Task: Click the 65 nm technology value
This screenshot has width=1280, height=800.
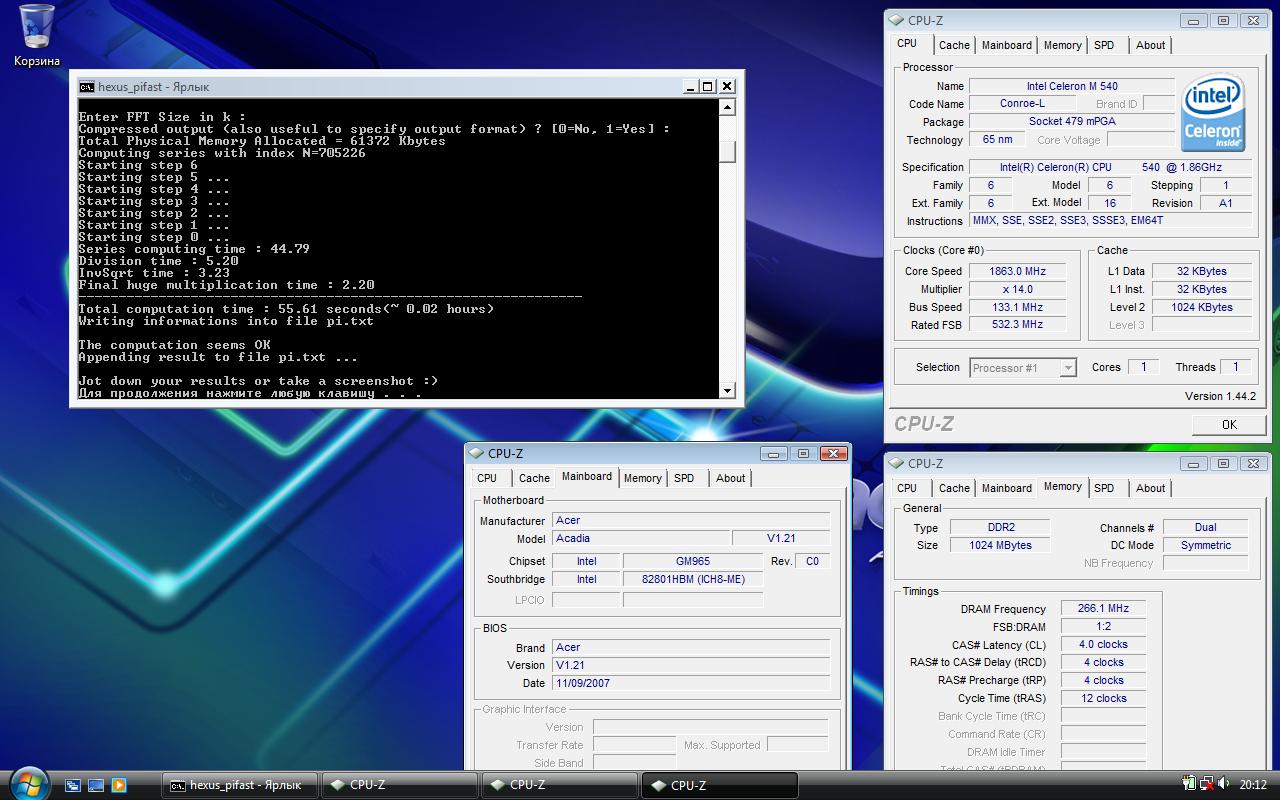Action: point(997,140)
